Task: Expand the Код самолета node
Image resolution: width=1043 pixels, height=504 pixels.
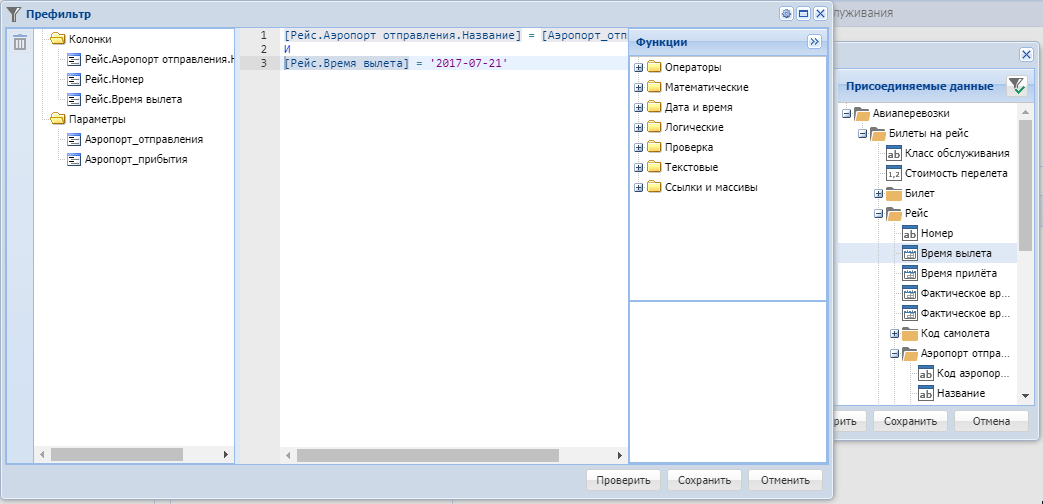Action: [894, 333]
